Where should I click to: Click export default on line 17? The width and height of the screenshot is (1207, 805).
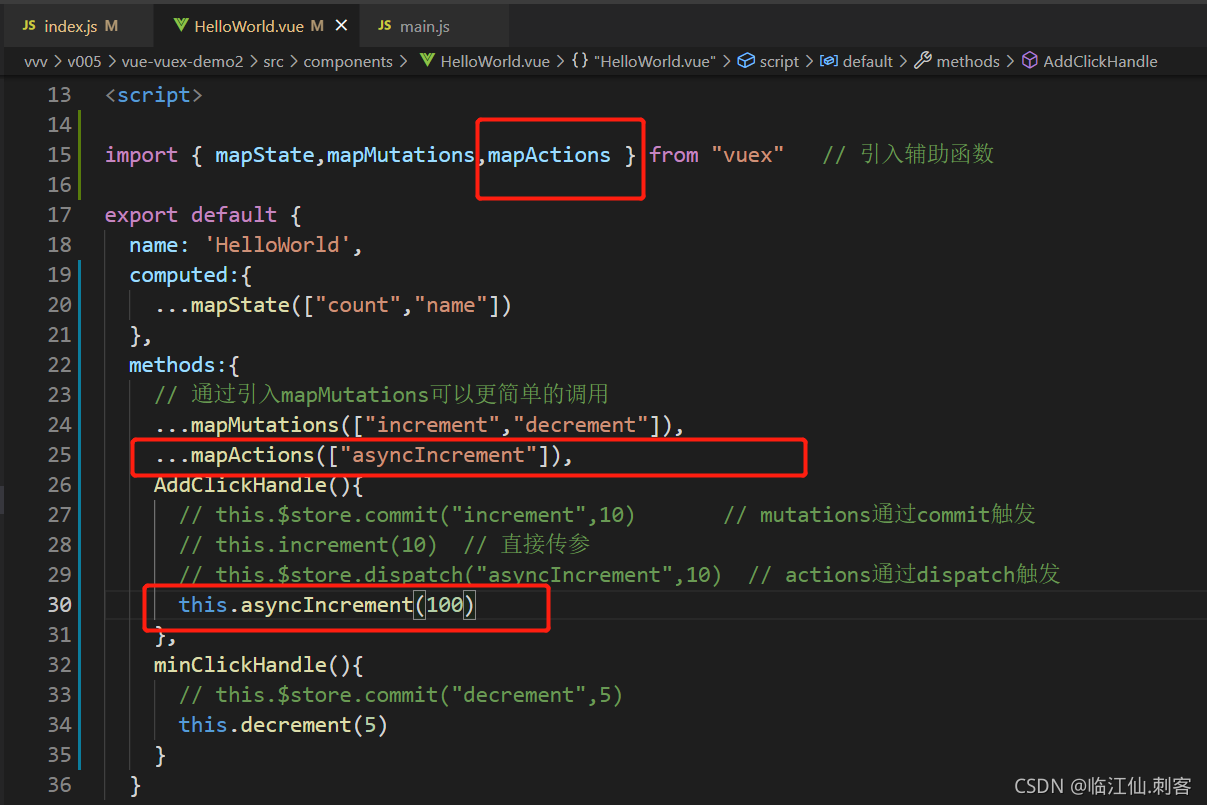tap(191, 215)
